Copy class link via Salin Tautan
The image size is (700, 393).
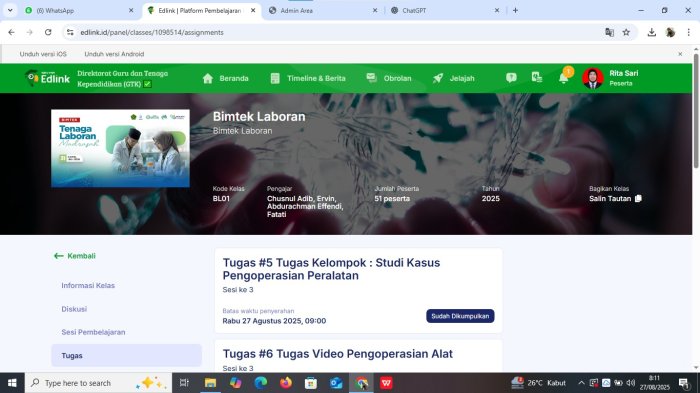point(615,198)
